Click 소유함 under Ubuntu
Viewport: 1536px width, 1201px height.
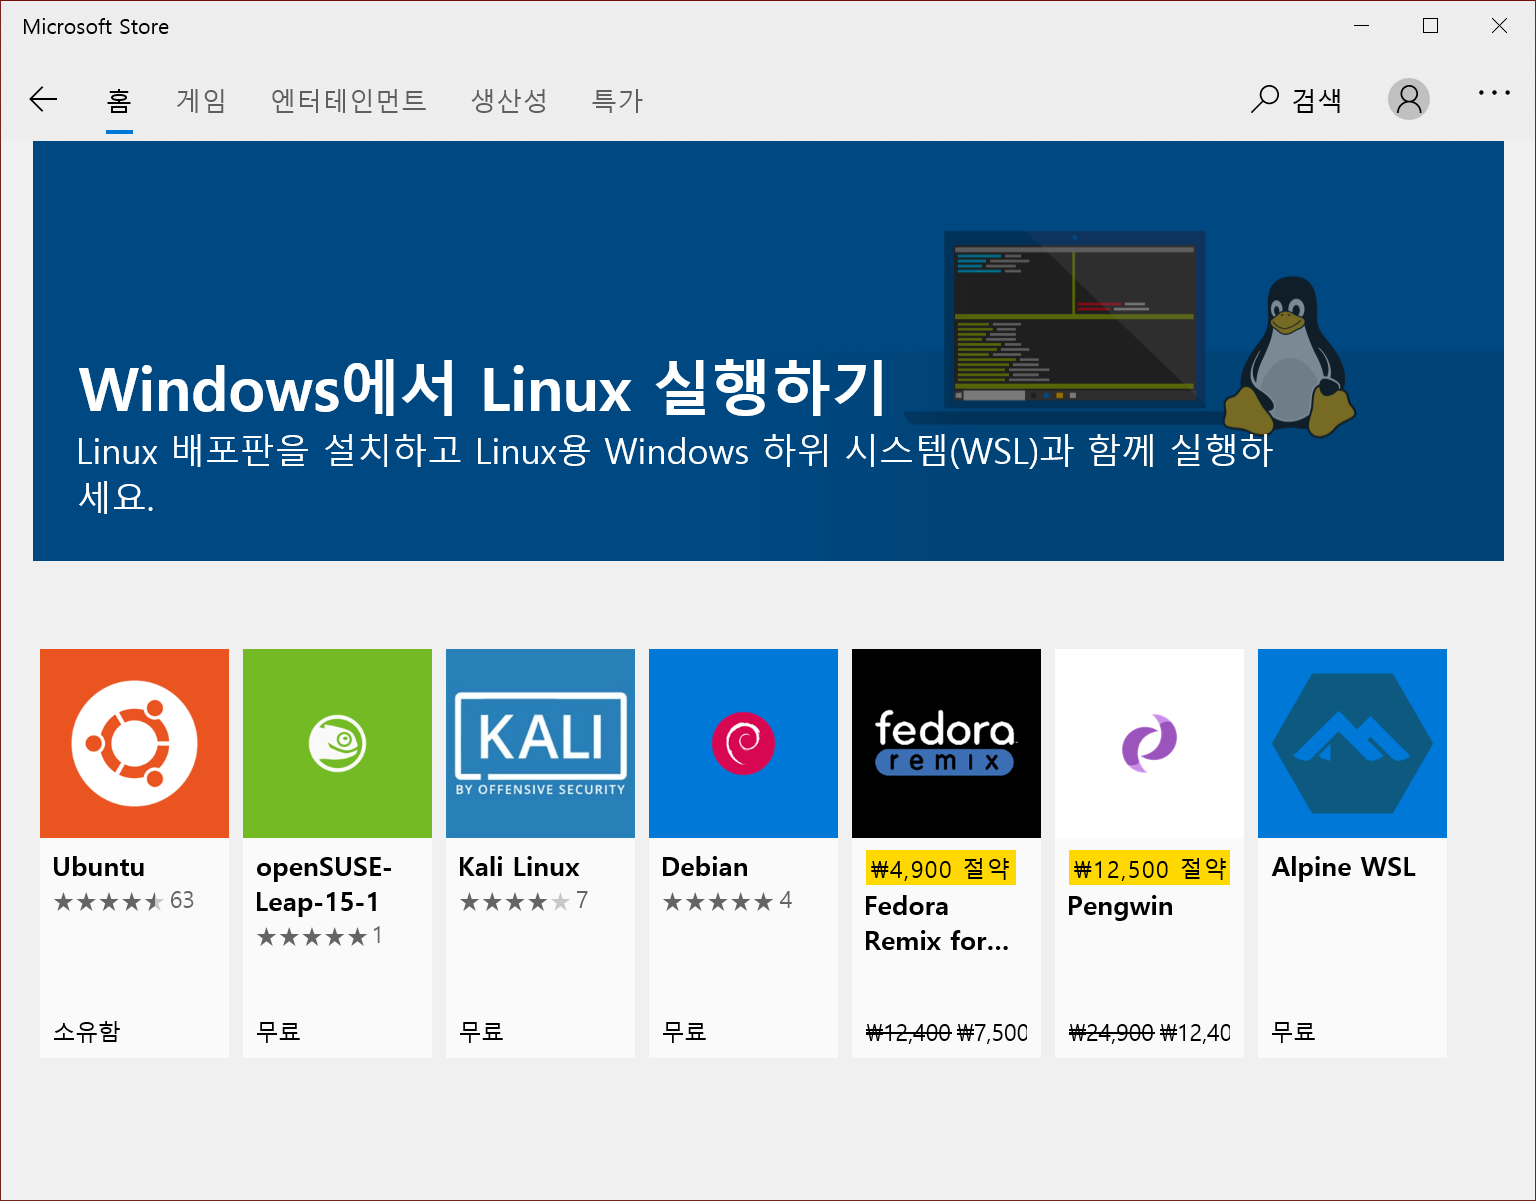point(86,1031)
